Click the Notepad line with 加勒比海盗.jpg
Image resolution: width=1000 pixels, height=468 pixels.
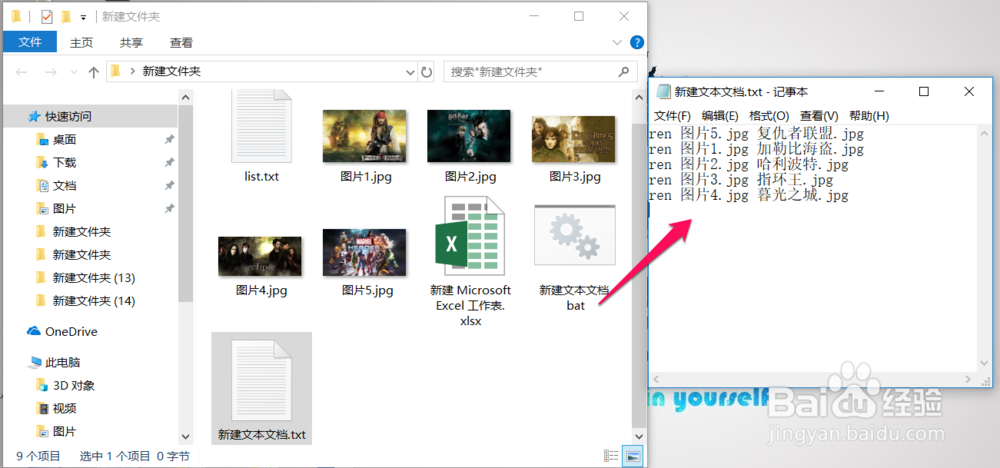[756, 149]
